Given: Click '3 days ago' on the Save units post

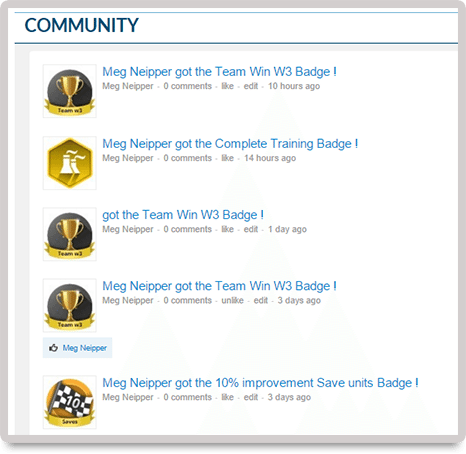Looking at the screenshot, I should coord(289,397).
